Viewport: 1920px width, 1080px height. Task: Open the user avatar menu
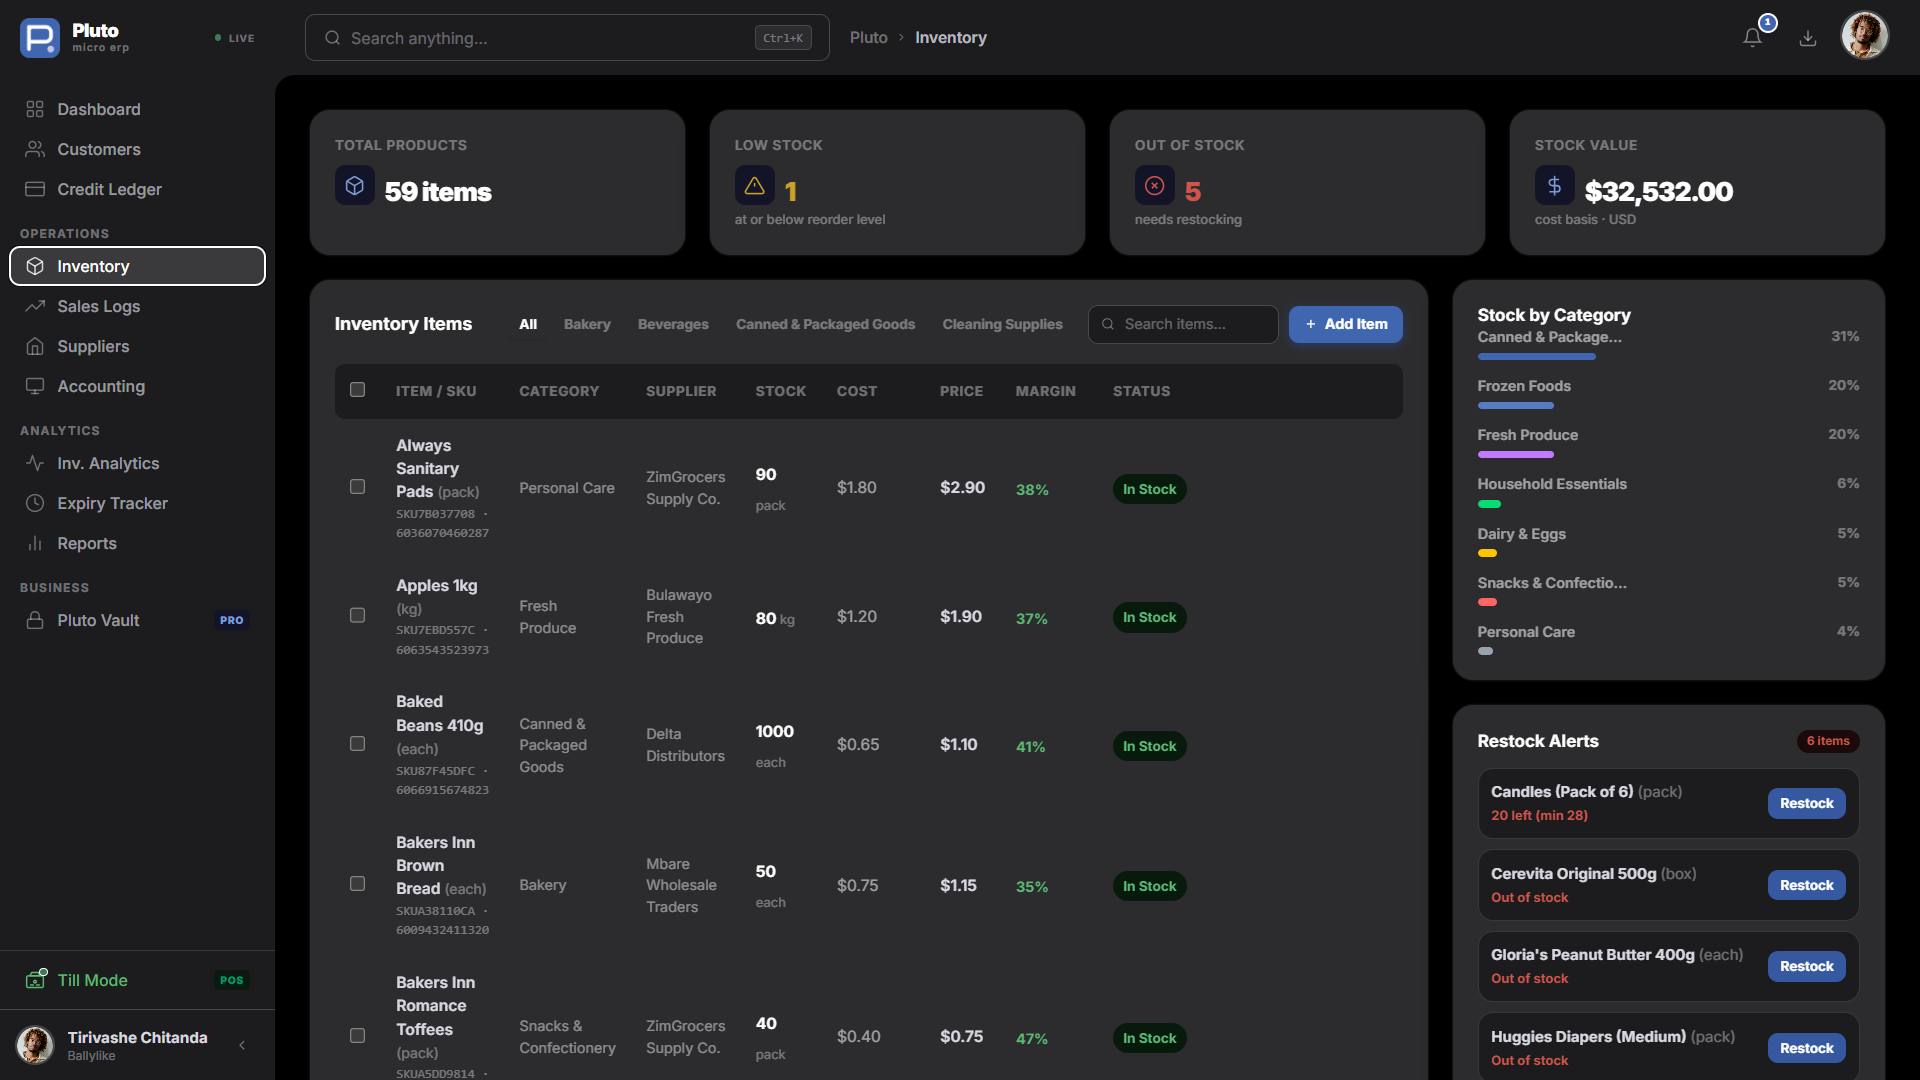pos(1864,36)
